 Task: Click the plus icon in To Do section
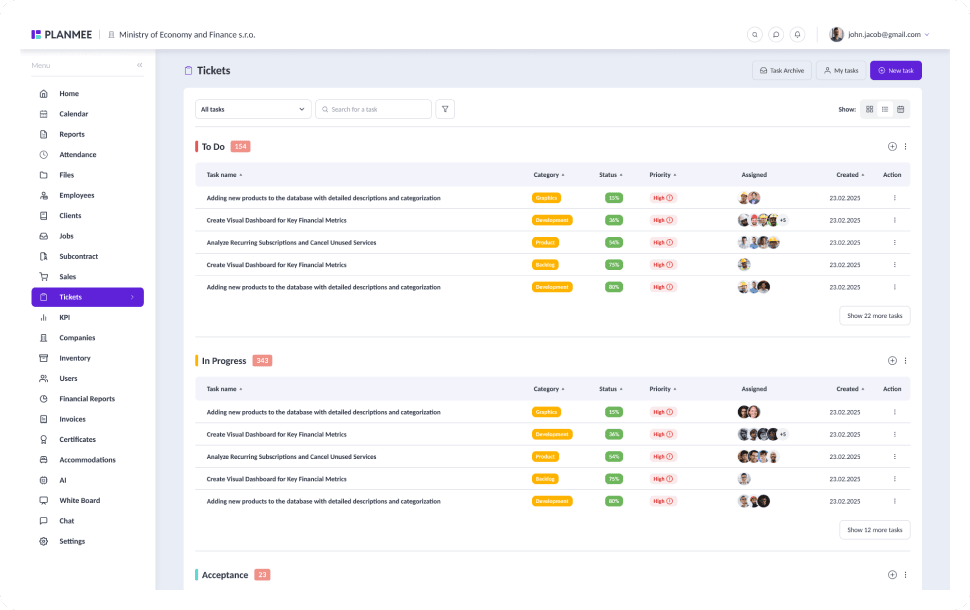892,147
